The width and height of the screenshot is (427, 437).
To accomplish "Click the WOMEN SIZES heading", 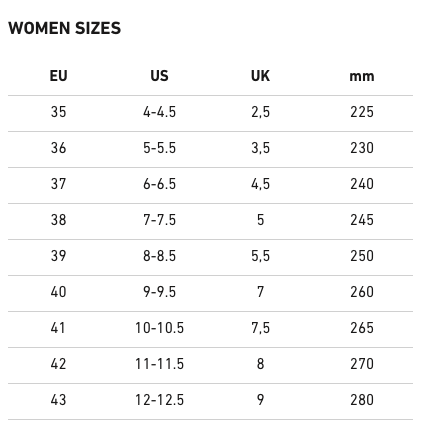I will [64, 28].
